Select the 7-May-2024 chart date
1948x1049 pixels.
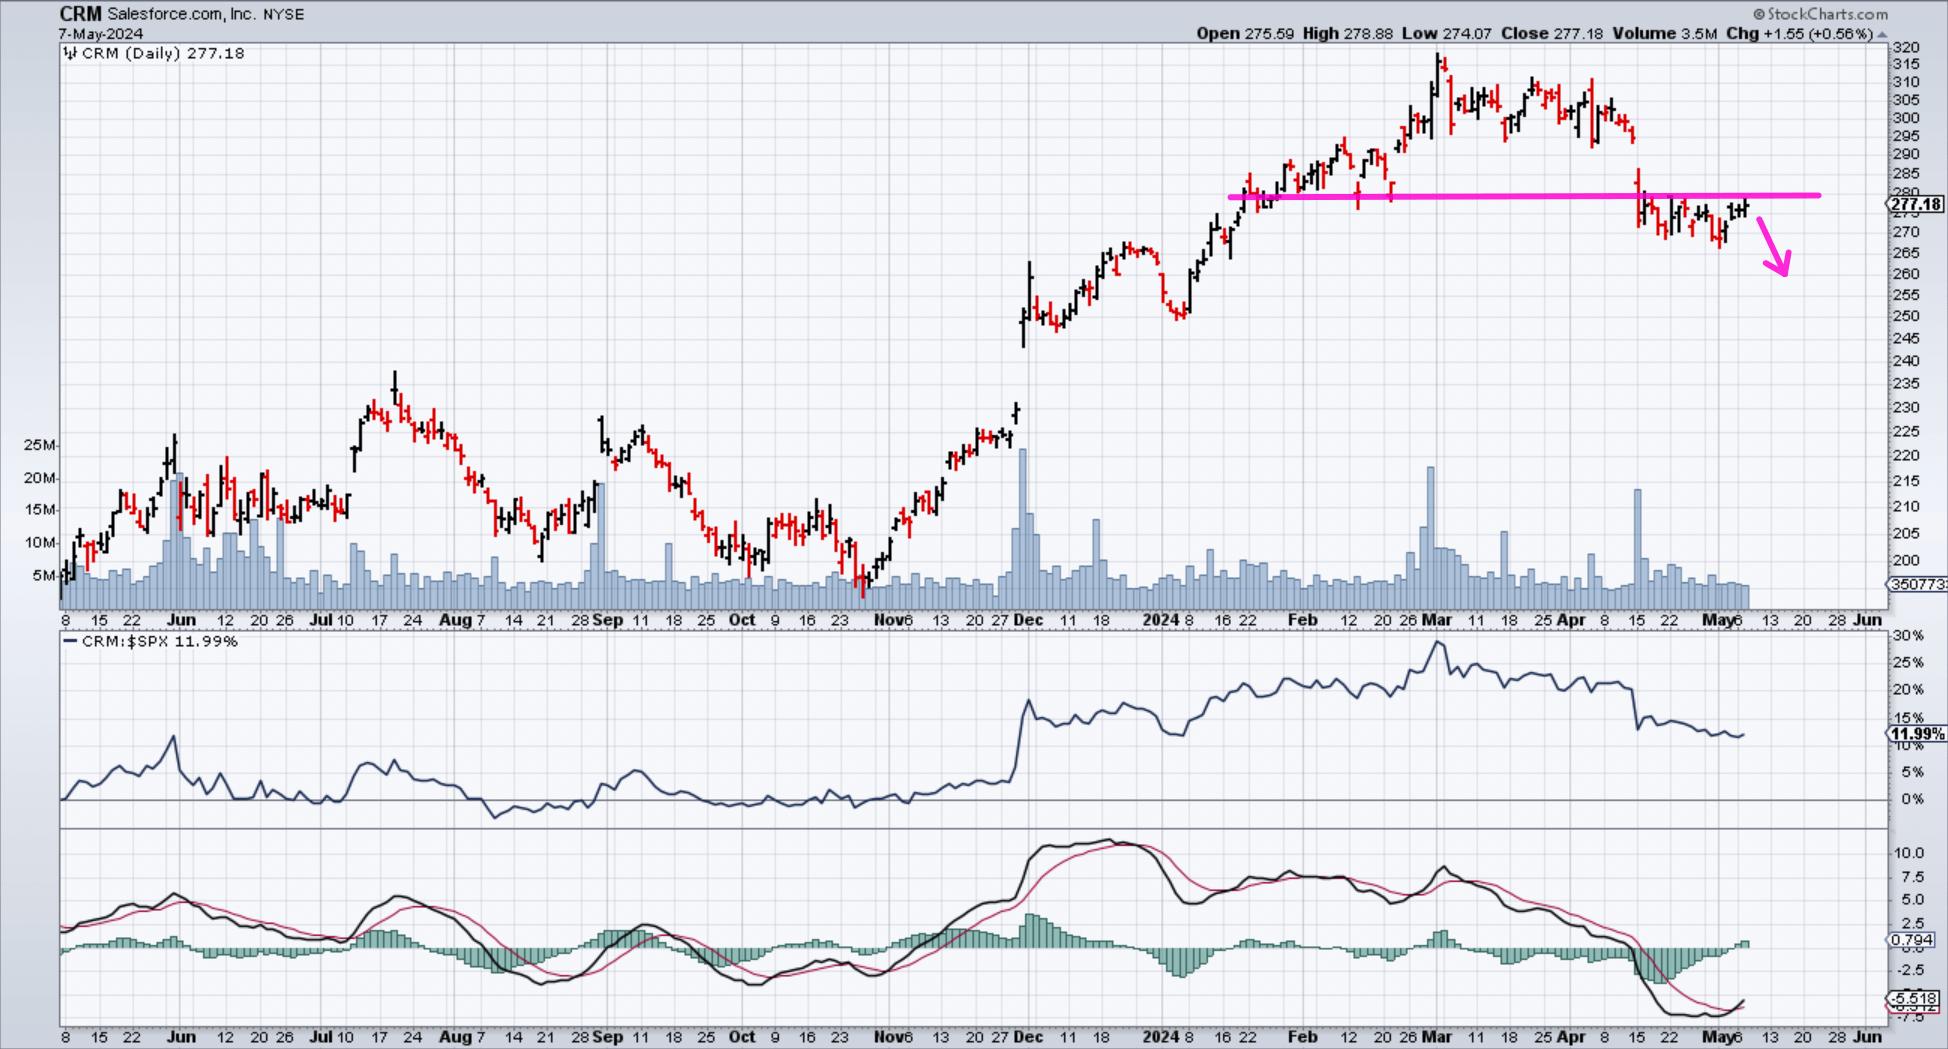click(101, 33)
